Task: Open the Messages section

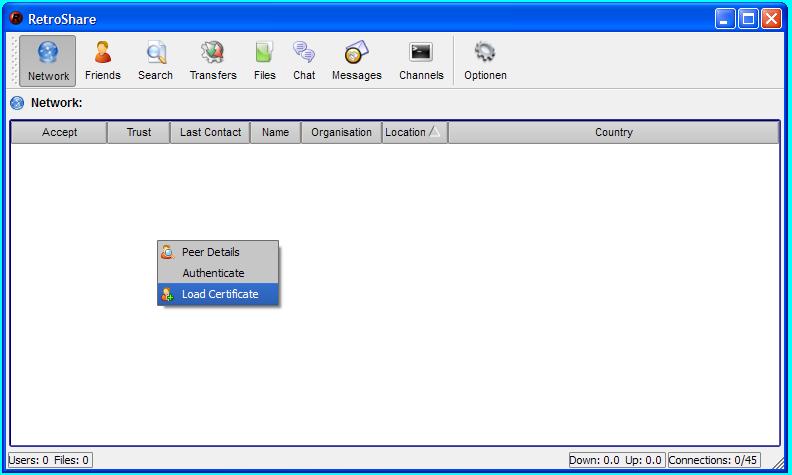Action: click(x=357, y=61)
